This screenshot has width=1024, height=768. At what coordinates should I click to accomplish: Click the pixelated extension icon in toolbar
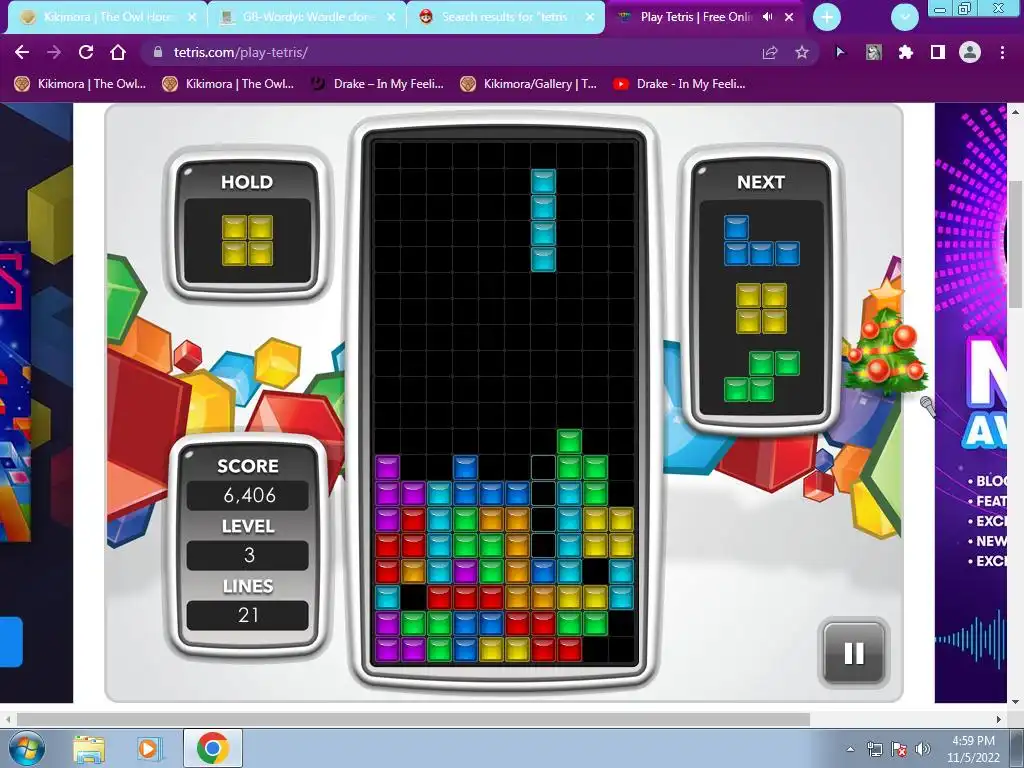tap(873, 52)
